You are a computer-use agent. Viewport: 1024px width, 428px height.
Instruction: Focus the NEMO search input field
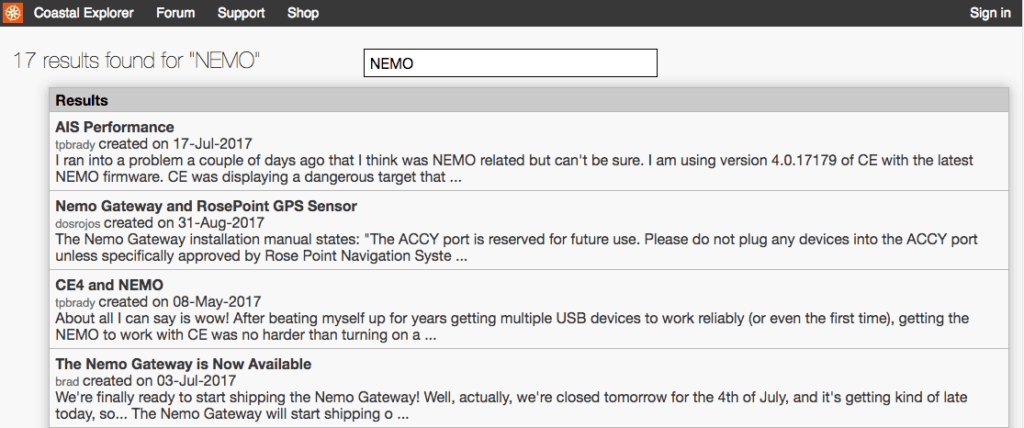(510, 63)
